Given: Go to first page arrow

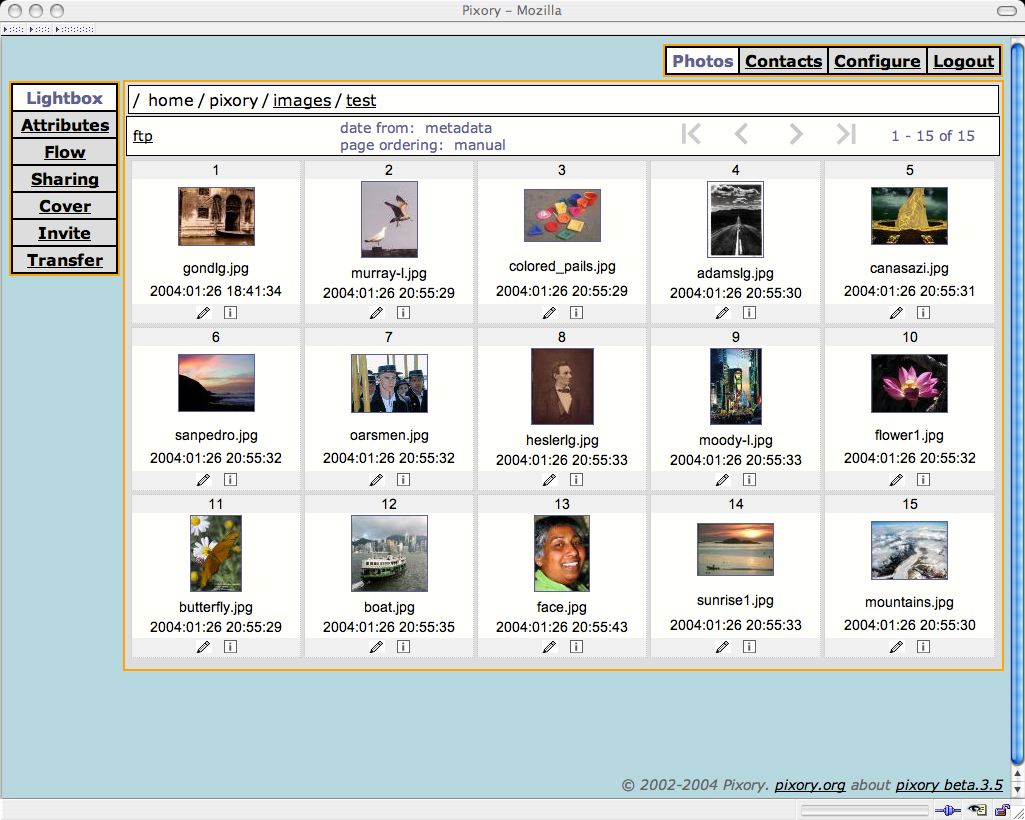Looking at the screenshot, I should point(691,134).
